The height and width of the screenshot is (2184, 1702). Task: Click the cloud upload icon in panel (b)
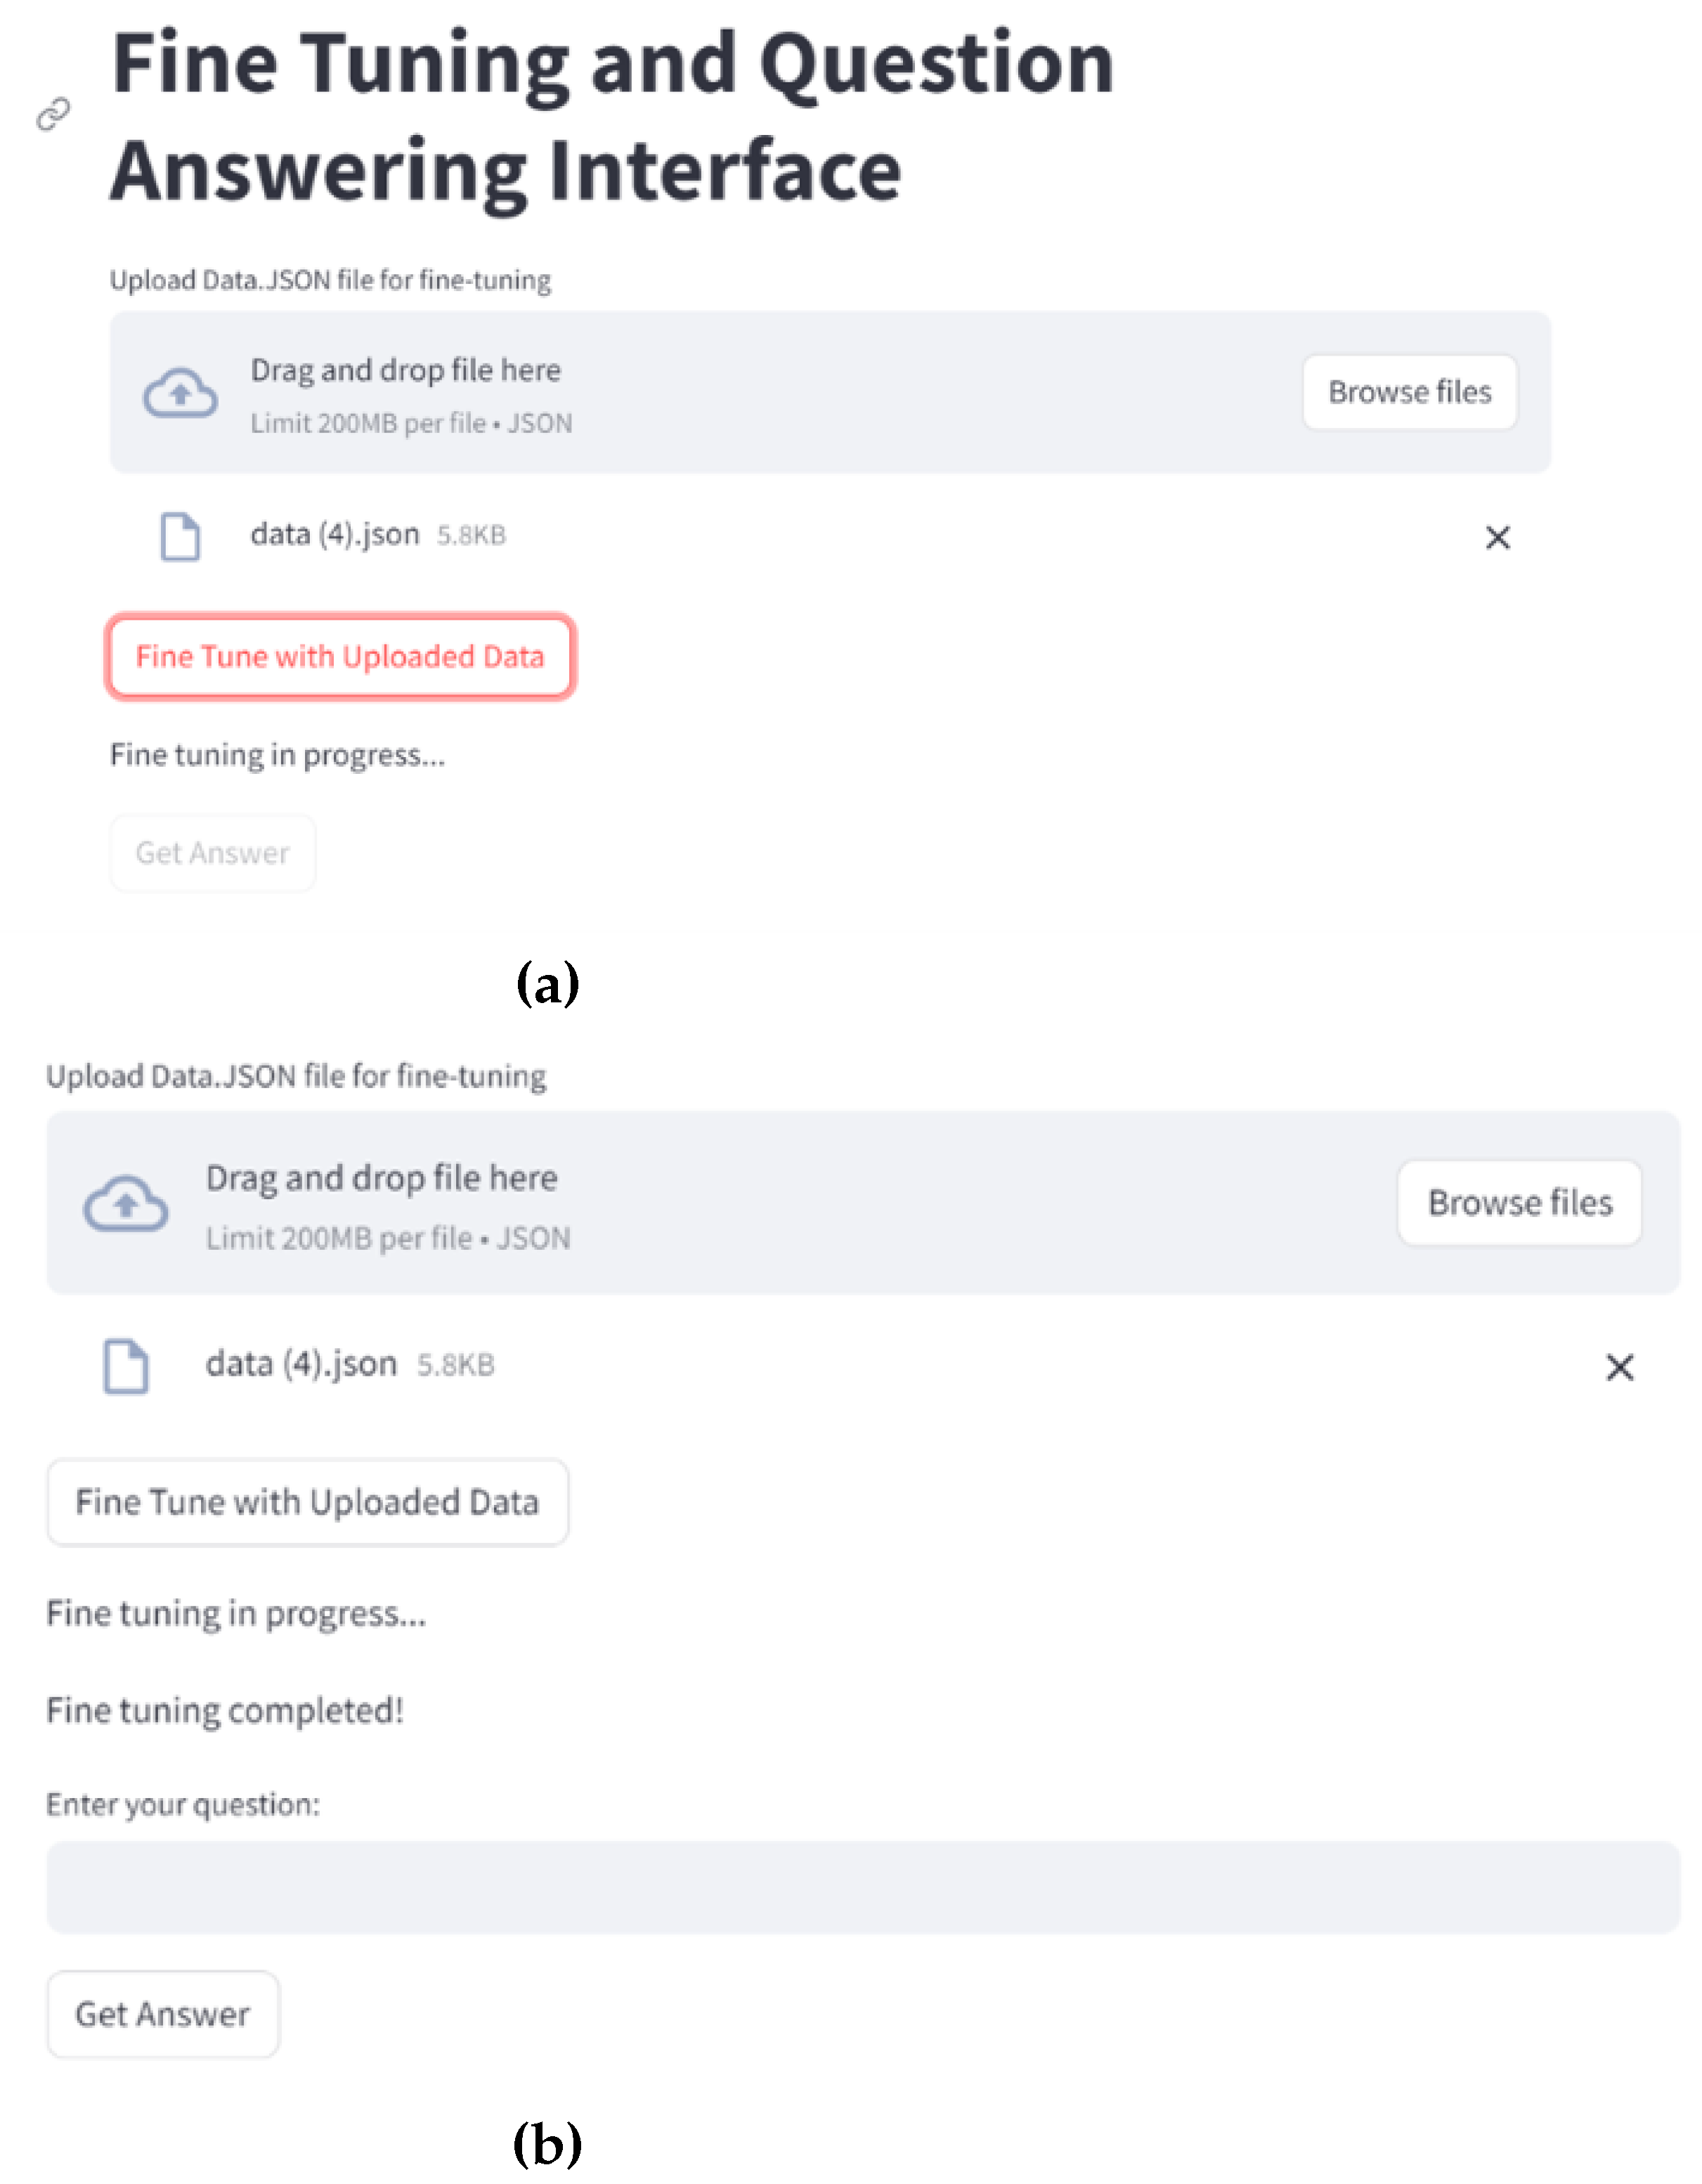tap(126, 1203)
